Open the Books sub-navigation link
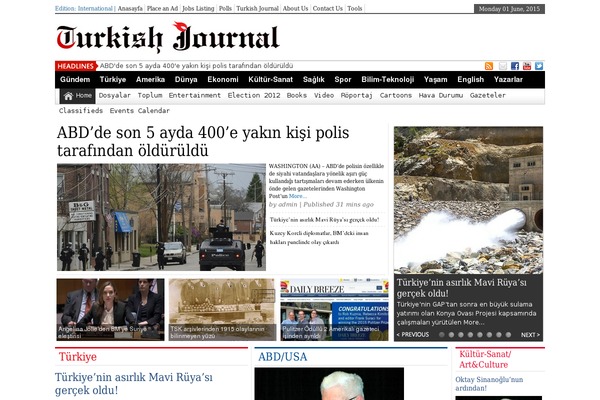The width and height of the screenshot is (600, 400). [297, 95]
